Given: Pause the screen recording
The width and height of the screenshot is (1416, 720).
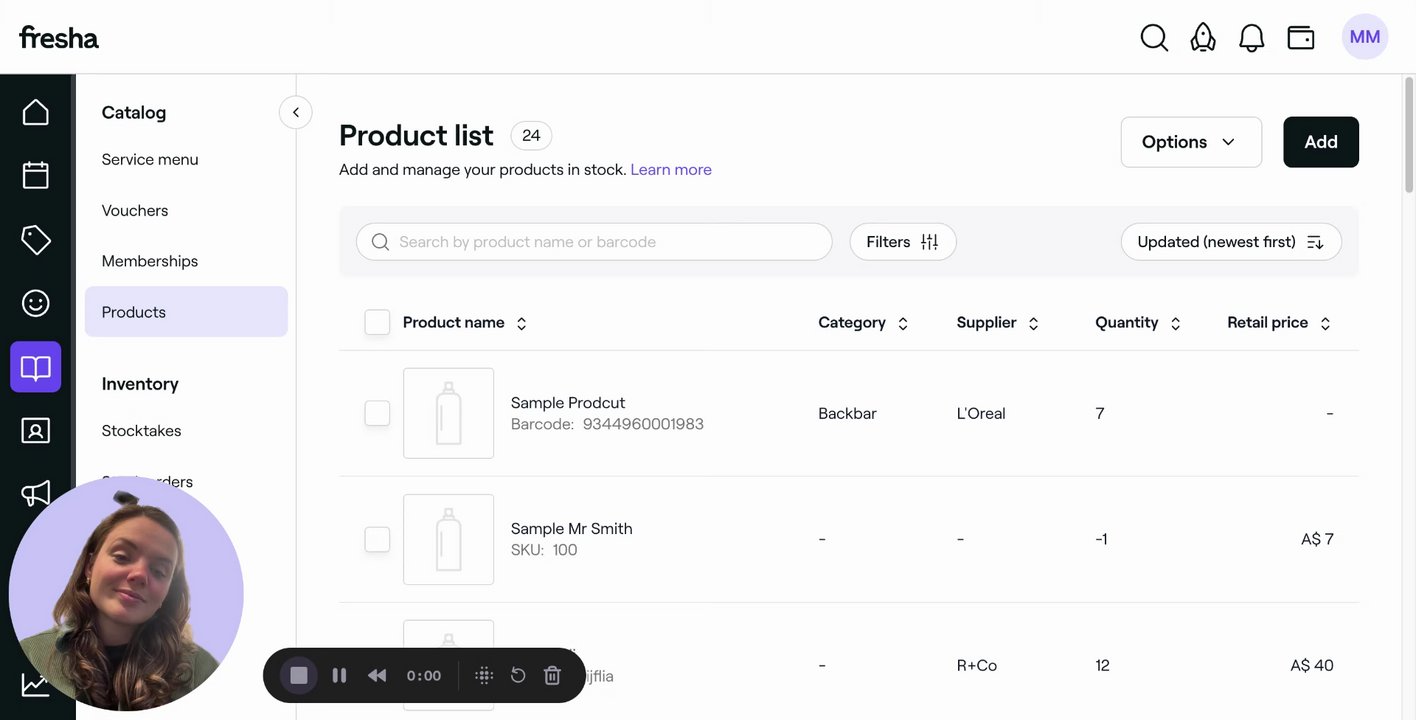Looking at the screenshot, I should tap(339, 675).
